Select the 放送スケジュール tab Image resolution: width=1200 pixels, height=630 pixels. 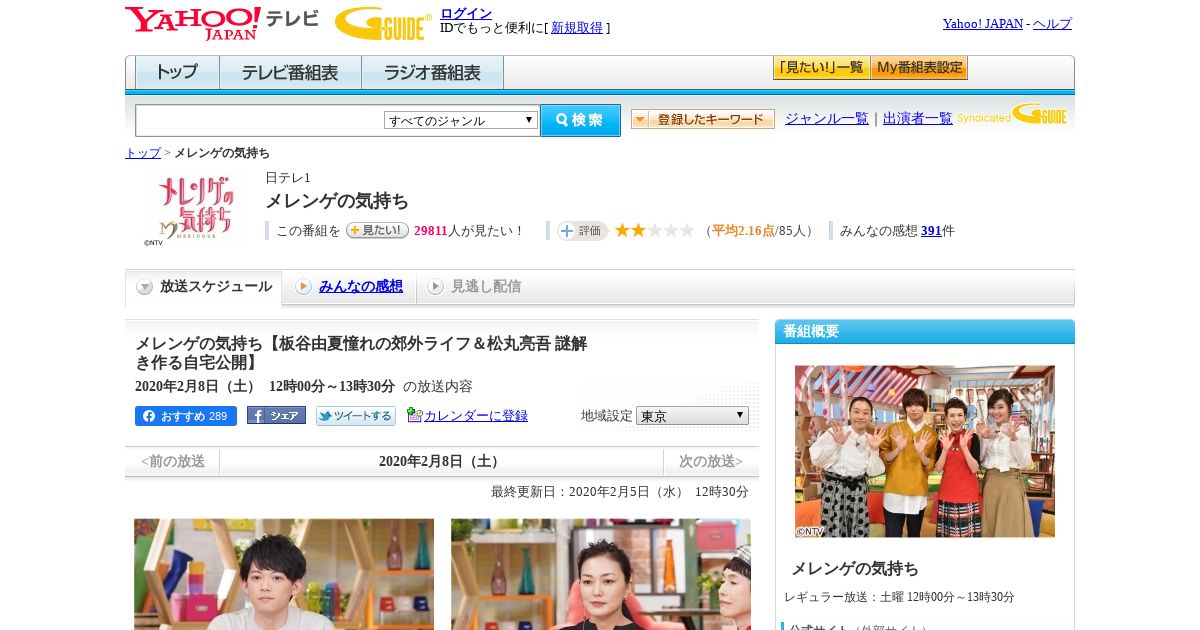(x=204, y=287)
